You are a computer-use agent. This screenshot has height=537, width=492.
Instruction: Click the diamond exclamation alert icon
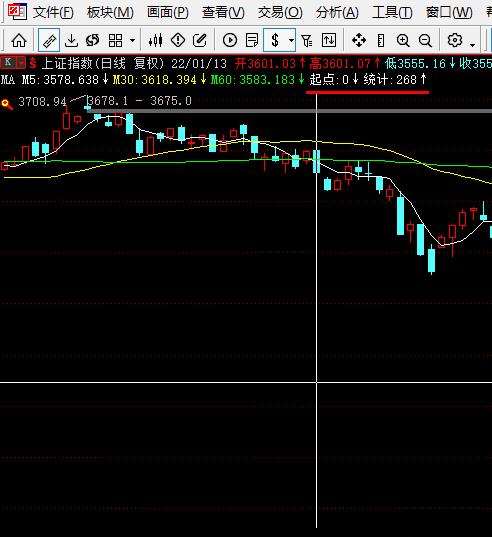(178, 40)
